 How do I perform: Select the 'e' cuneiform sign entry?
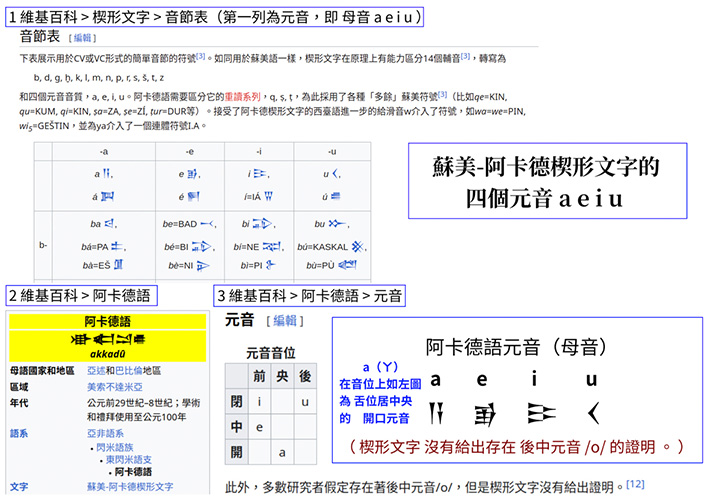(x=190, y=174)
